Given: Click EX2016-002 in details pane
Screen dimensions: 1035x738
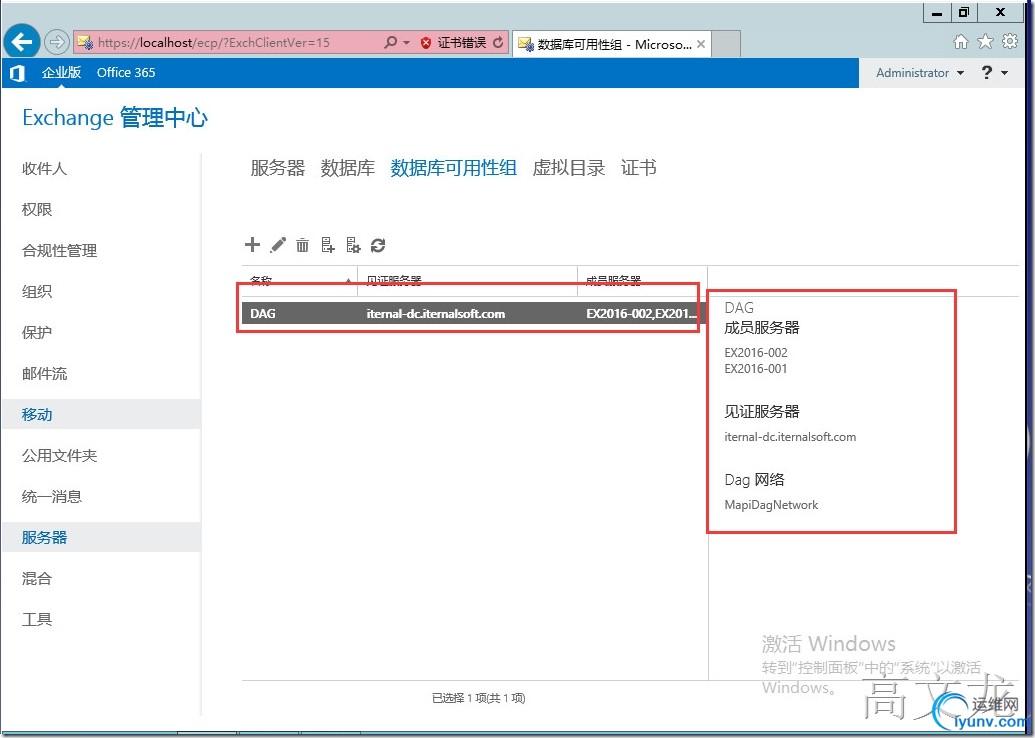Looking at the screenshot, I should click(x=756, y=352).
